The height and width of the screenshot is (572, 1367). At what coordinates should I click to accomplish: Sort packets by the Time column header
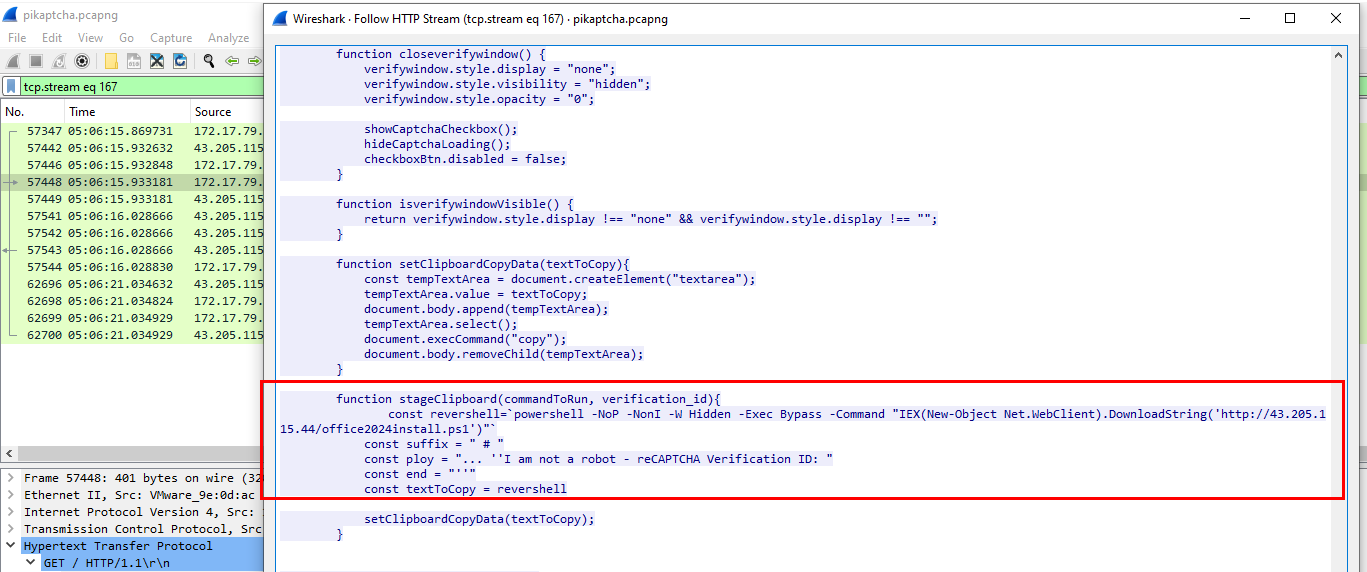pos(127,112)
